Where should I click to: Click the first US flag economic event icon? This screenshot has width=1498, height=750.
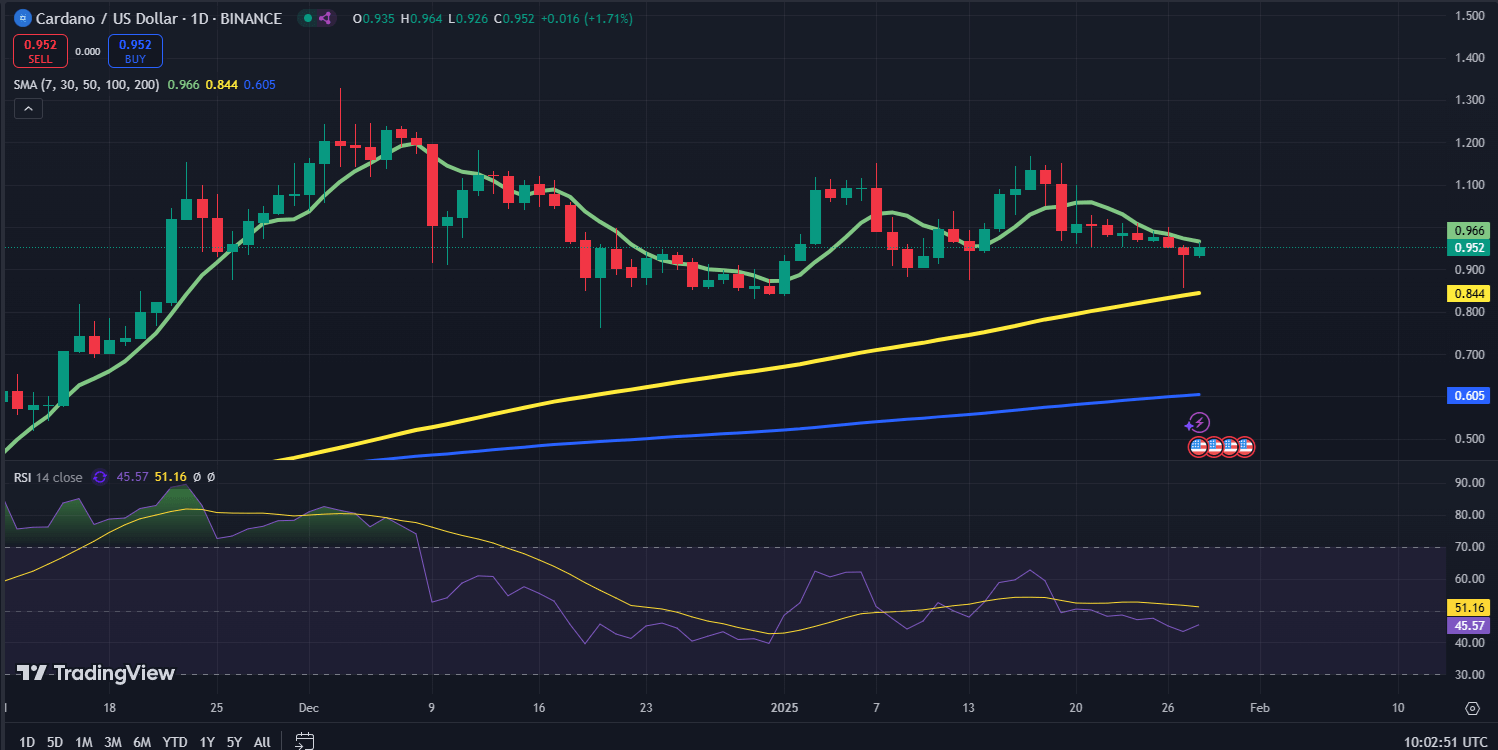coord(1198,447)
